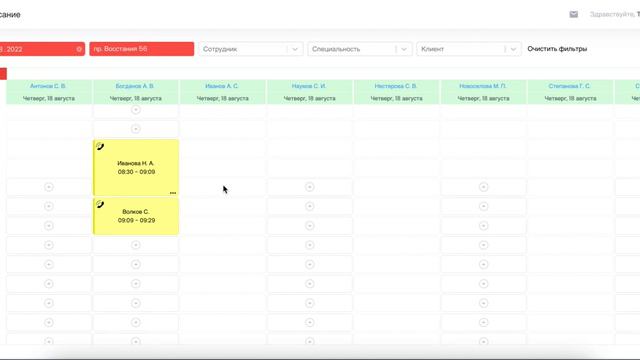The height and width of the screenshot is (360, 640).
Task: Open the Специальность filter box
Action: click(360, 49)
